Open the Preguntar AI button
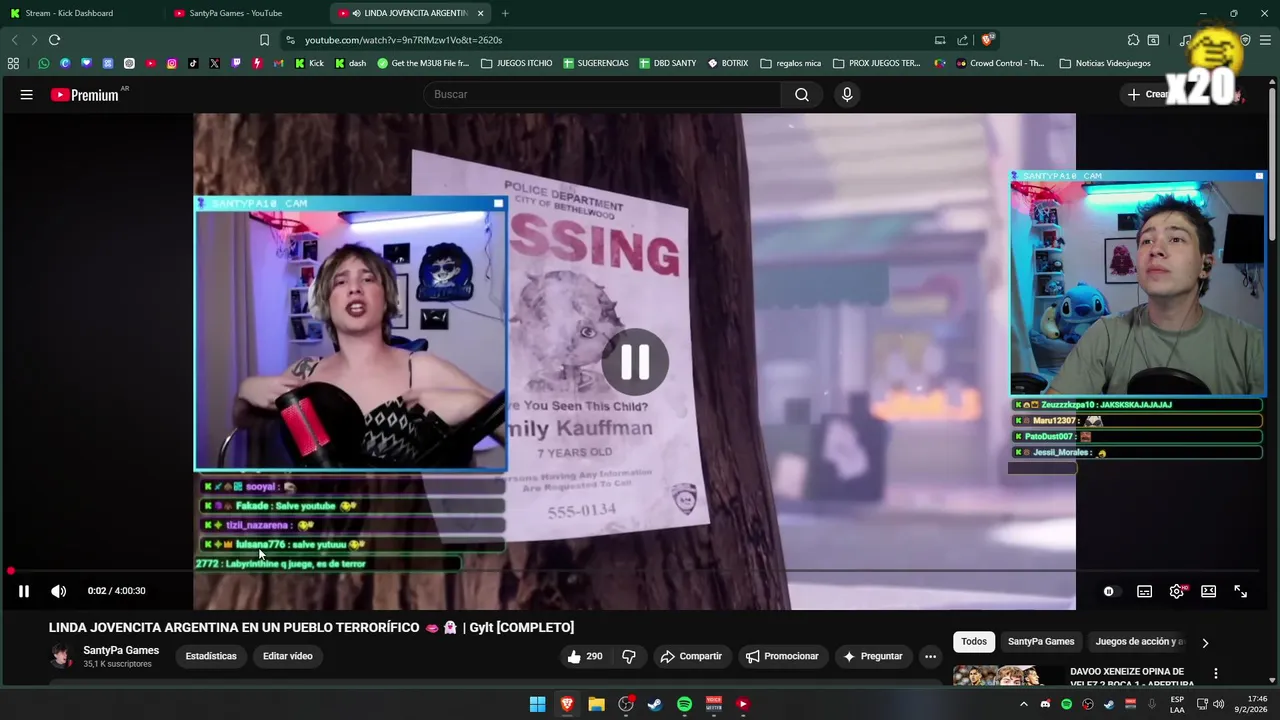 (x=872, y=657)
